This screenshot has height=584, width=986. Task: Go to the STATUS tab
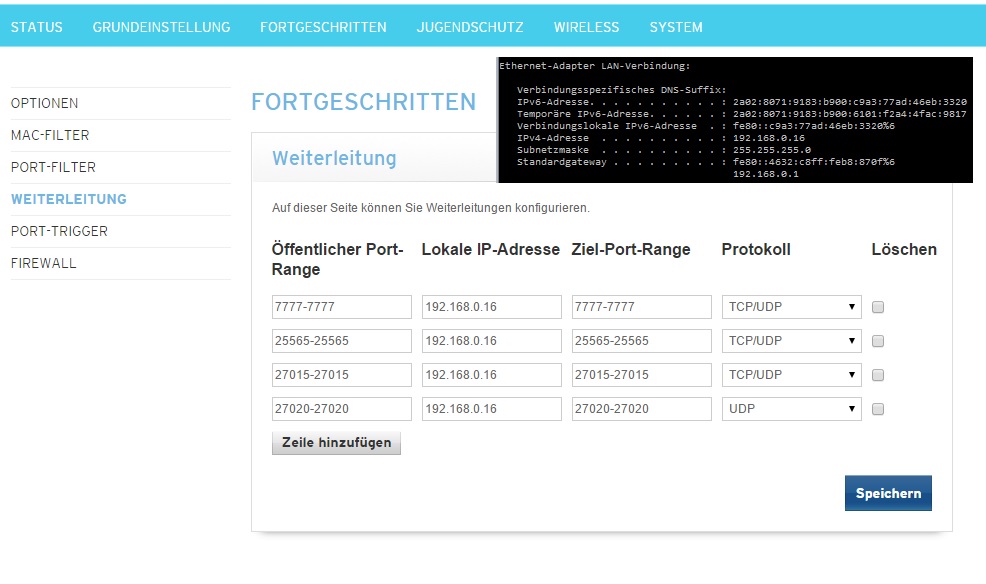click(37, 27)
